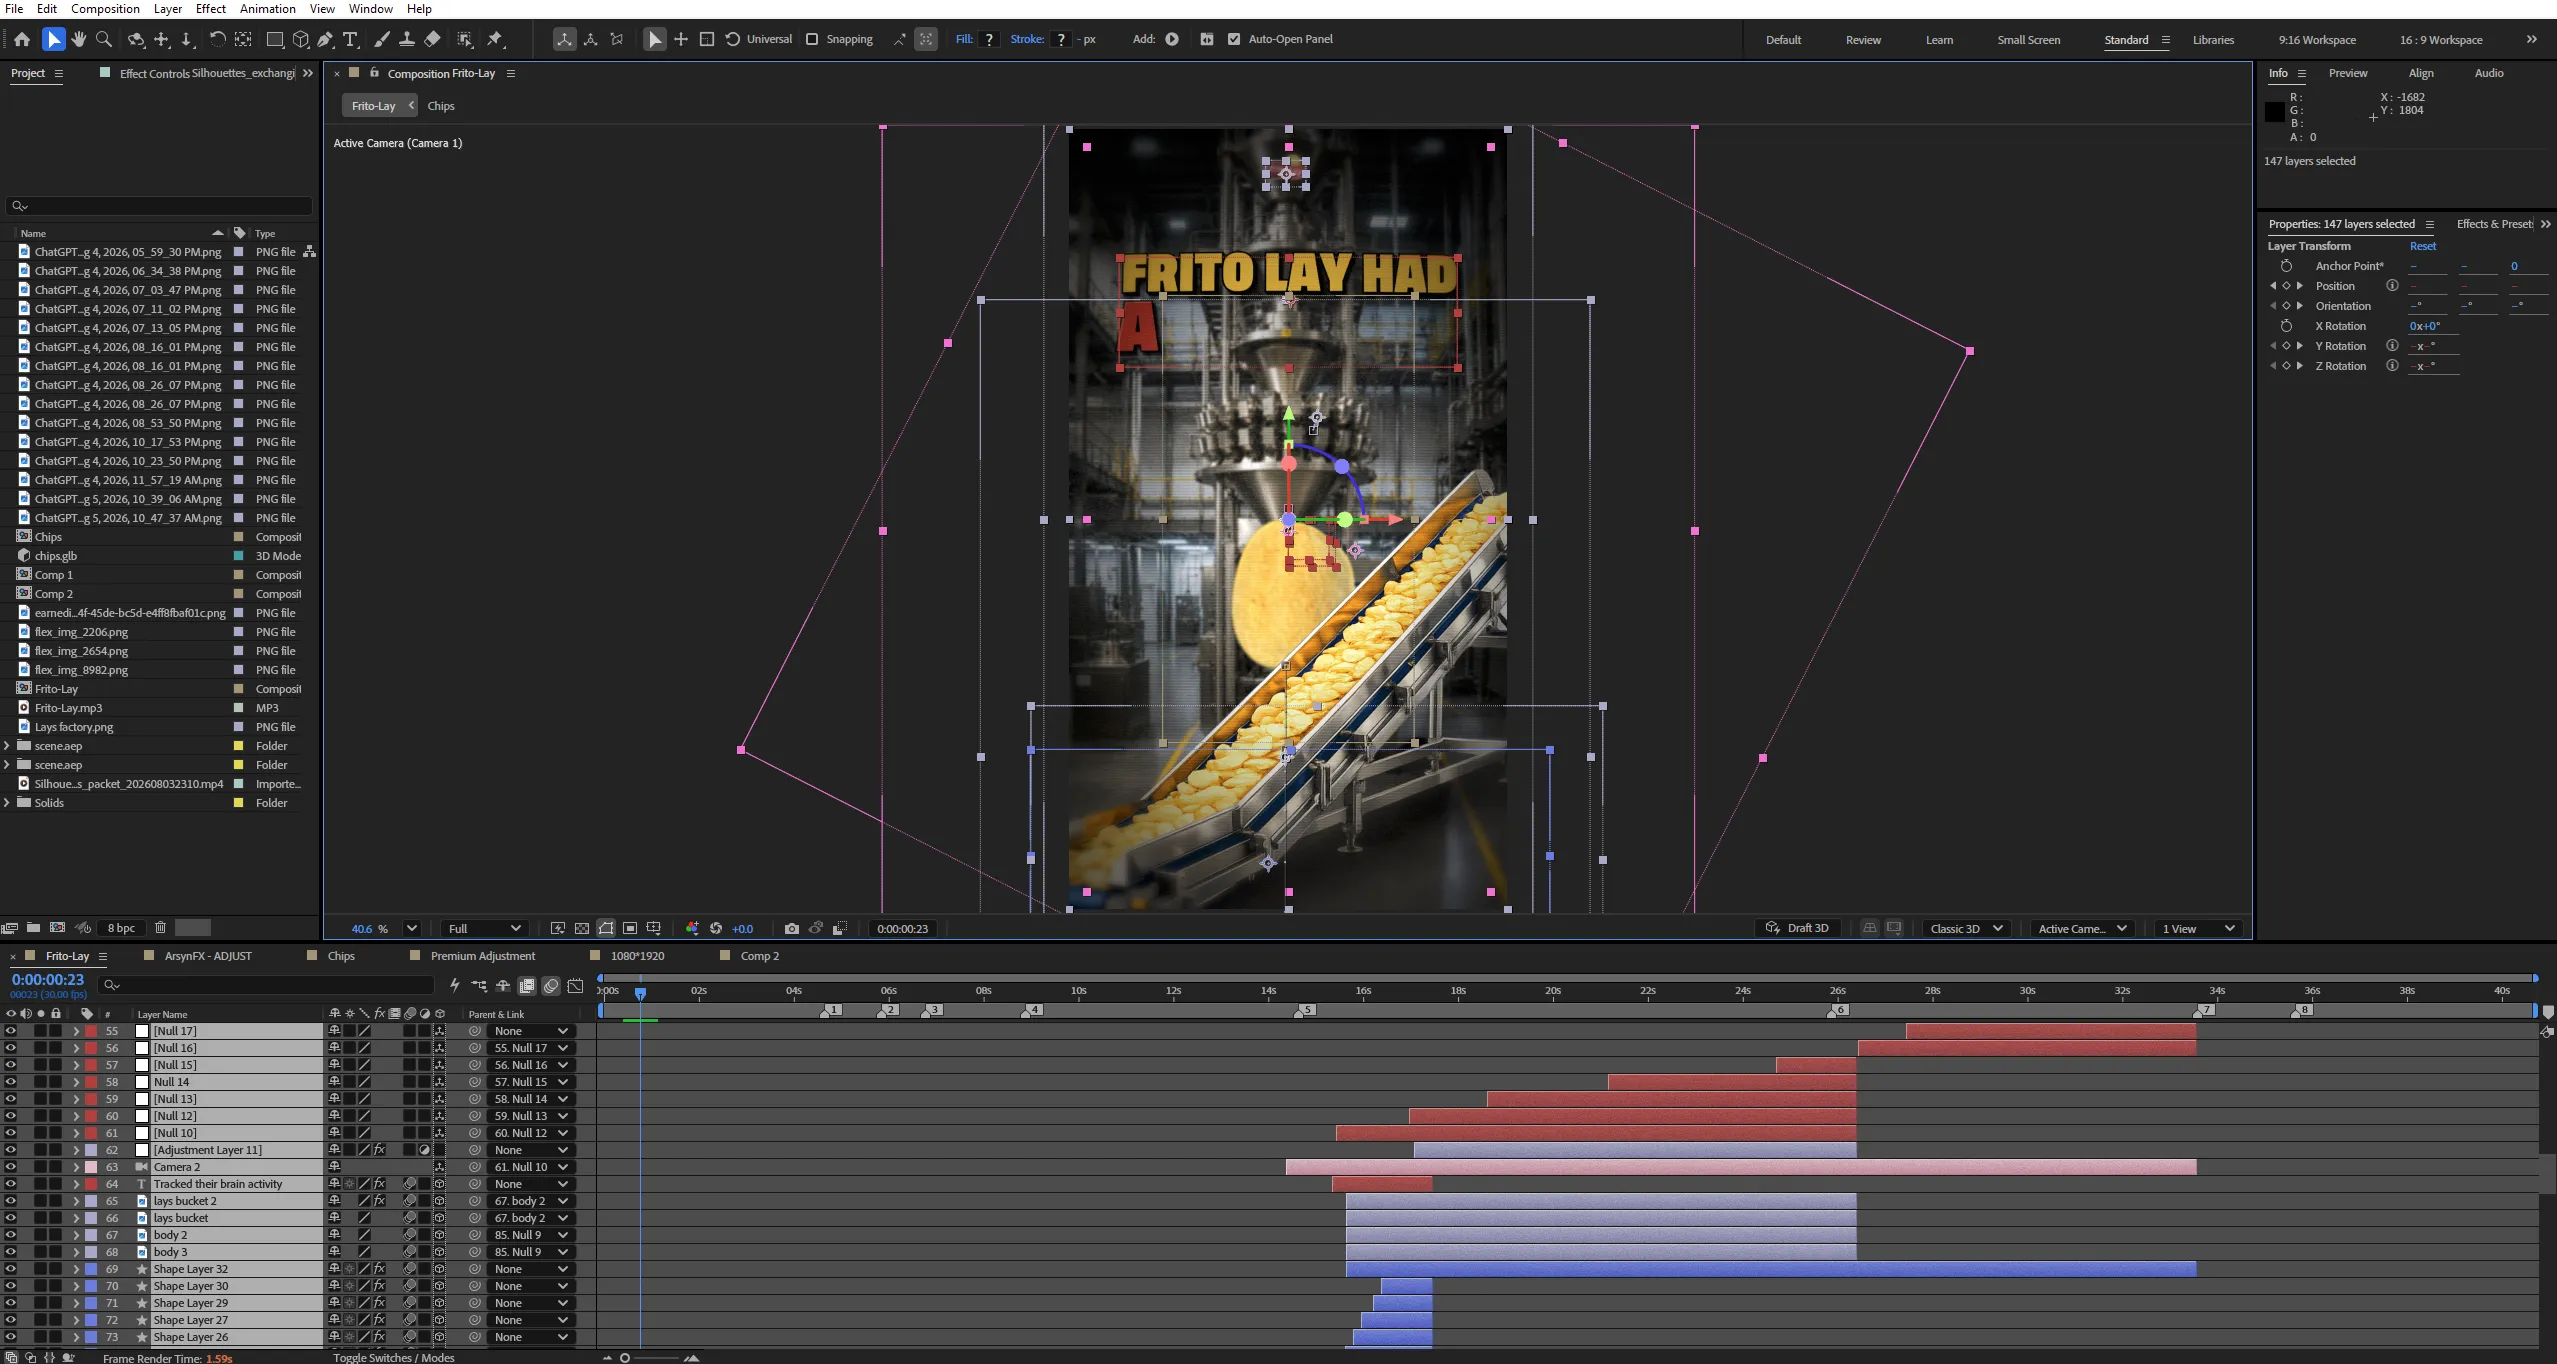Switch to the Chips timeline tab
The image size is (2557, 1364).
click(341, 956)
